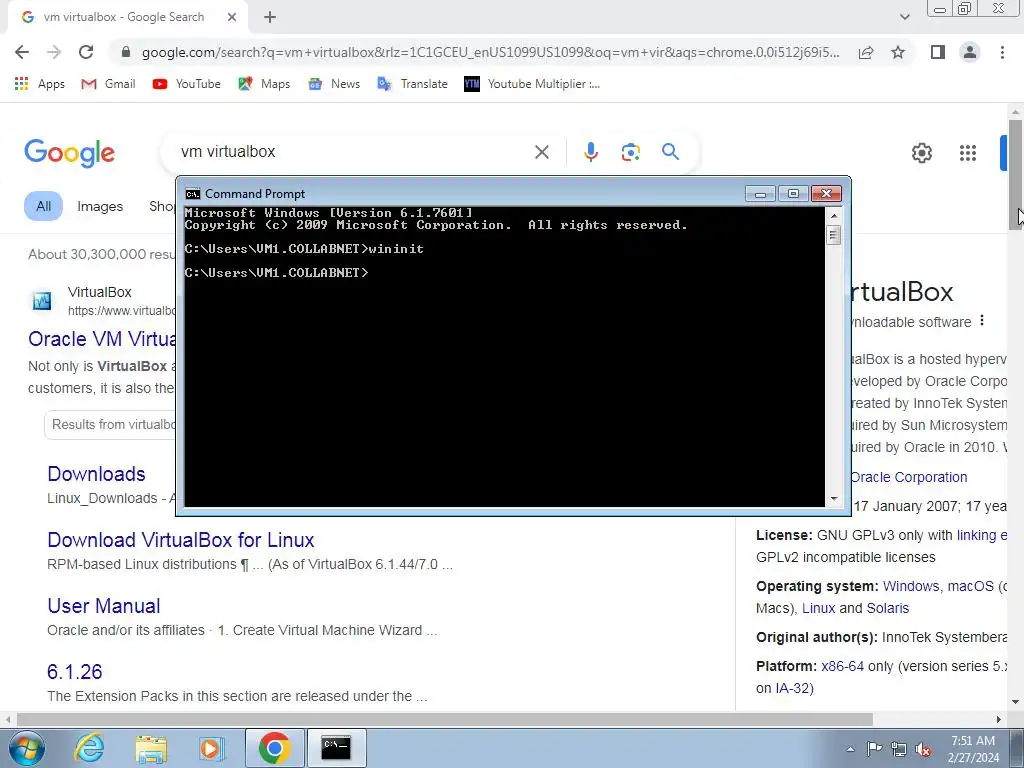Share this page using the share icon
This screenshot has height=768, width=1024.
[866, 52]
